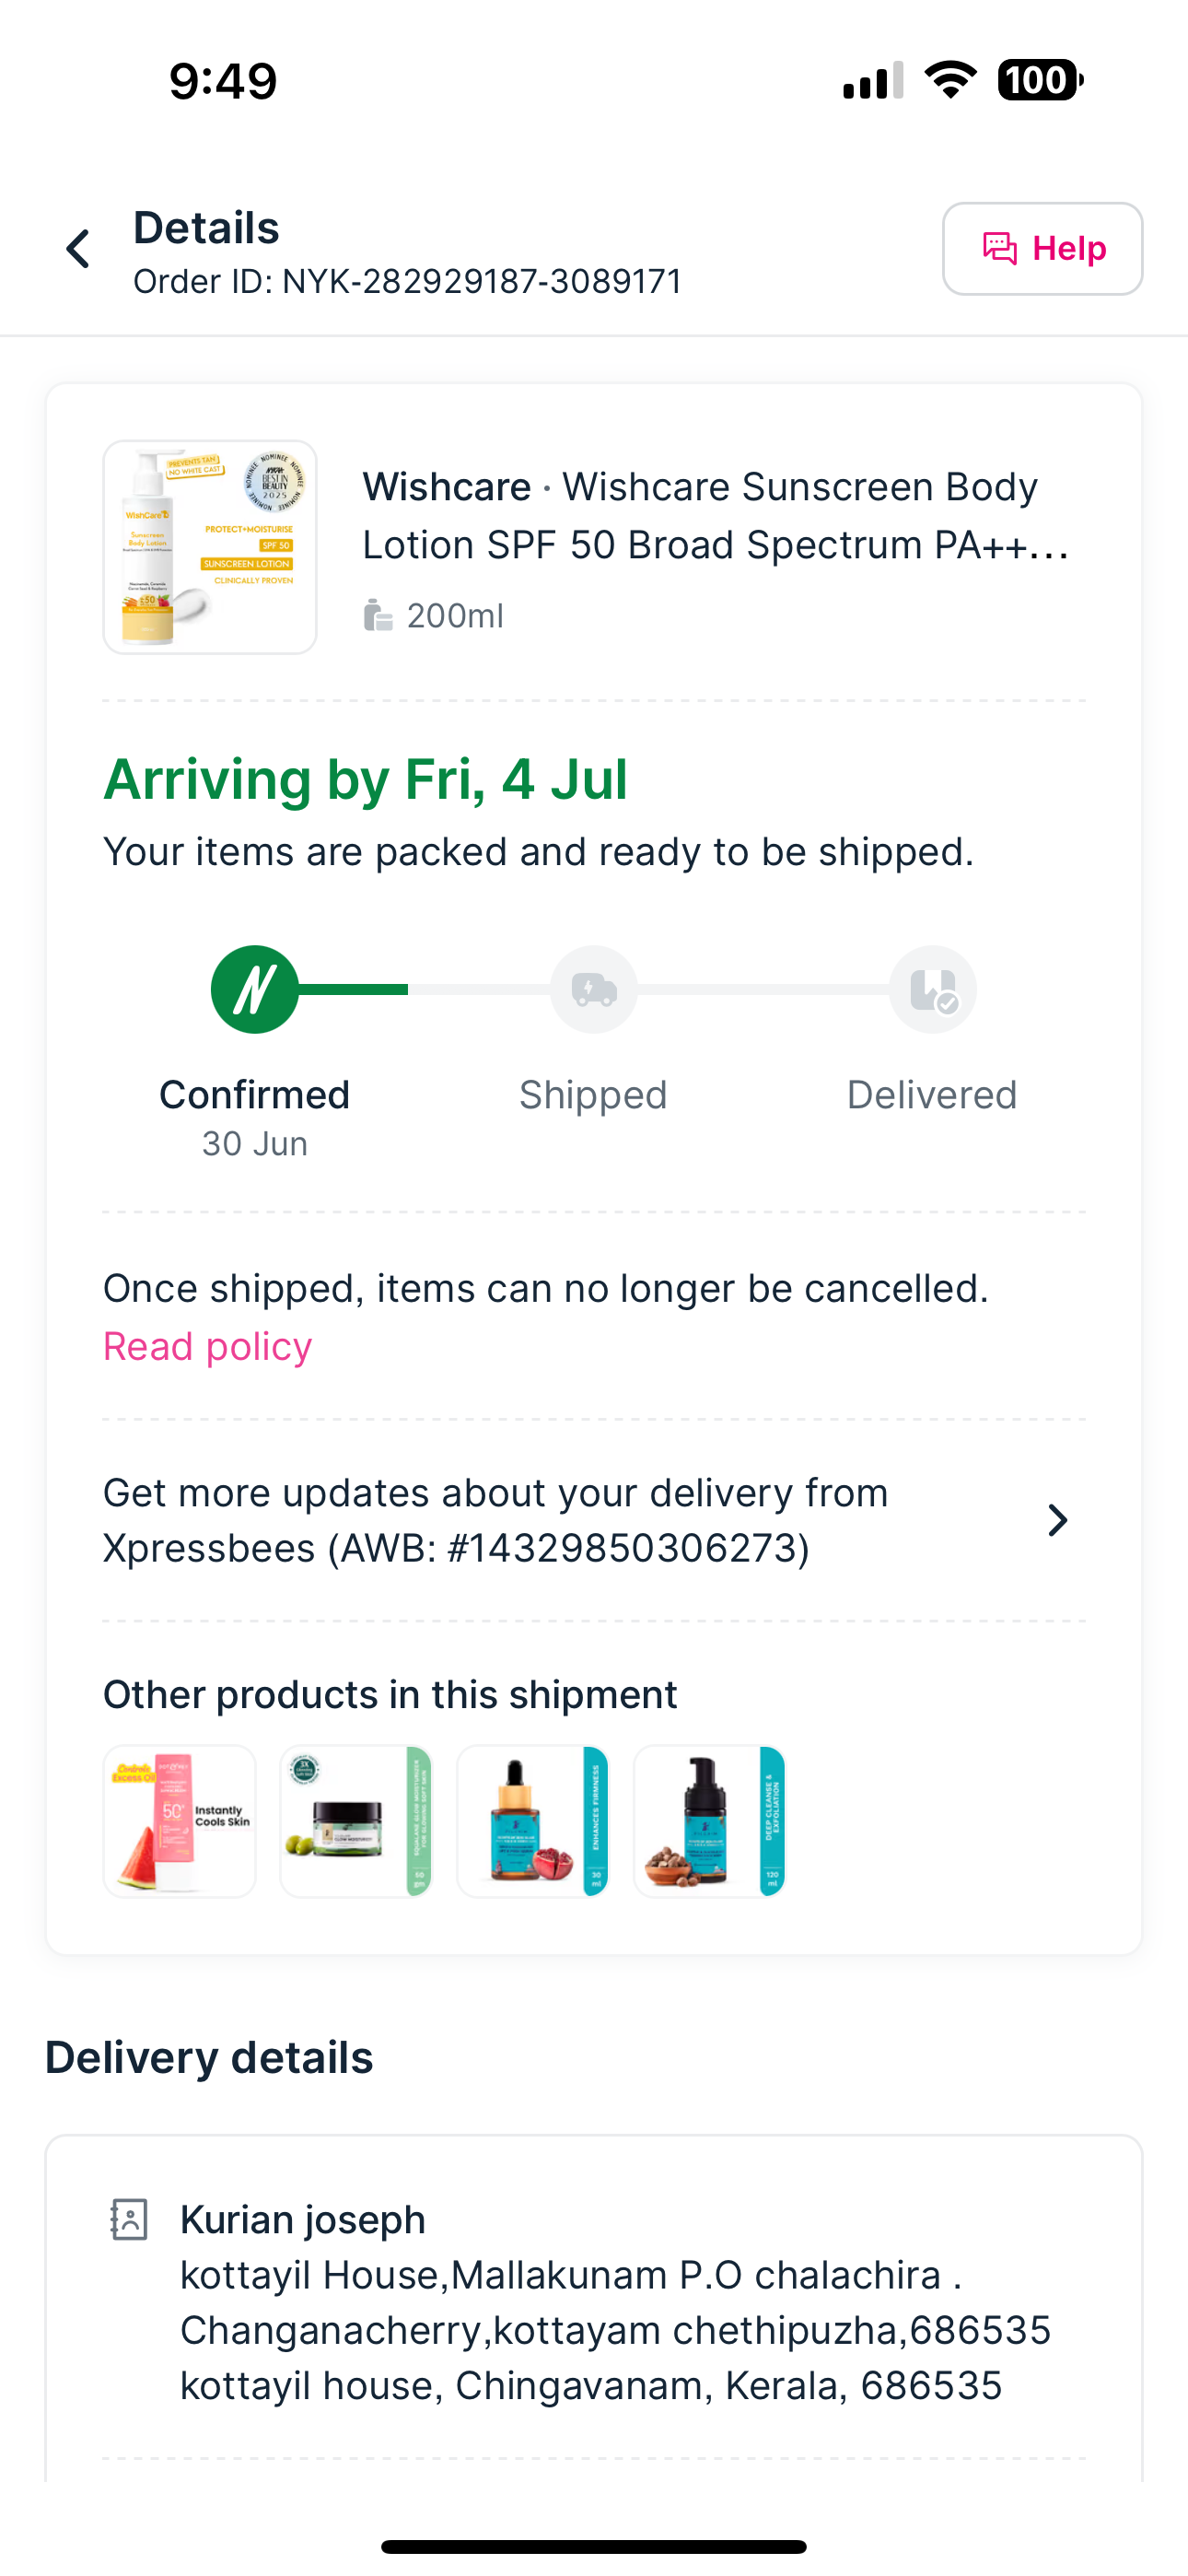Tap the Wi-Fi status icon
The height and width of the screenshot is (2576, 1188).
click(950, 80)
